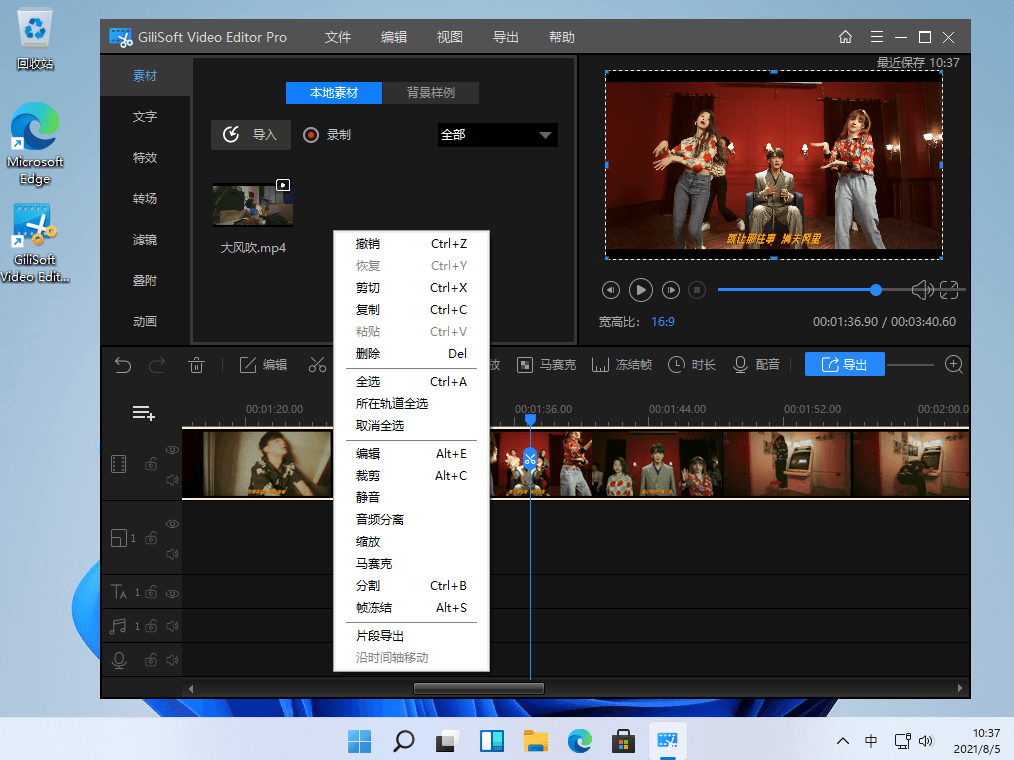This screenshot has height=760, width=1014.
Task: Open the 特效 sidebar section
Action: 145,157
